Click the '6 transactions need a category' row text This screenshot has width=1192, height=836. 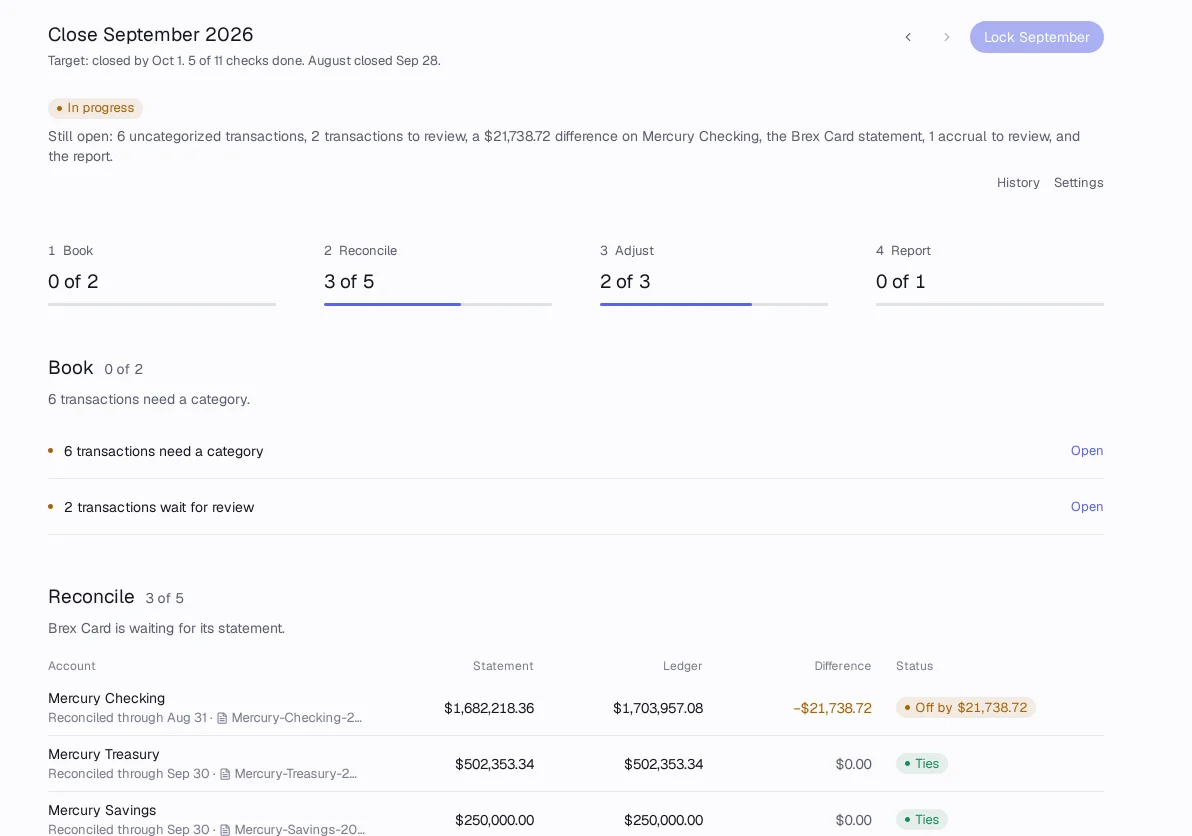pos(163,451)
